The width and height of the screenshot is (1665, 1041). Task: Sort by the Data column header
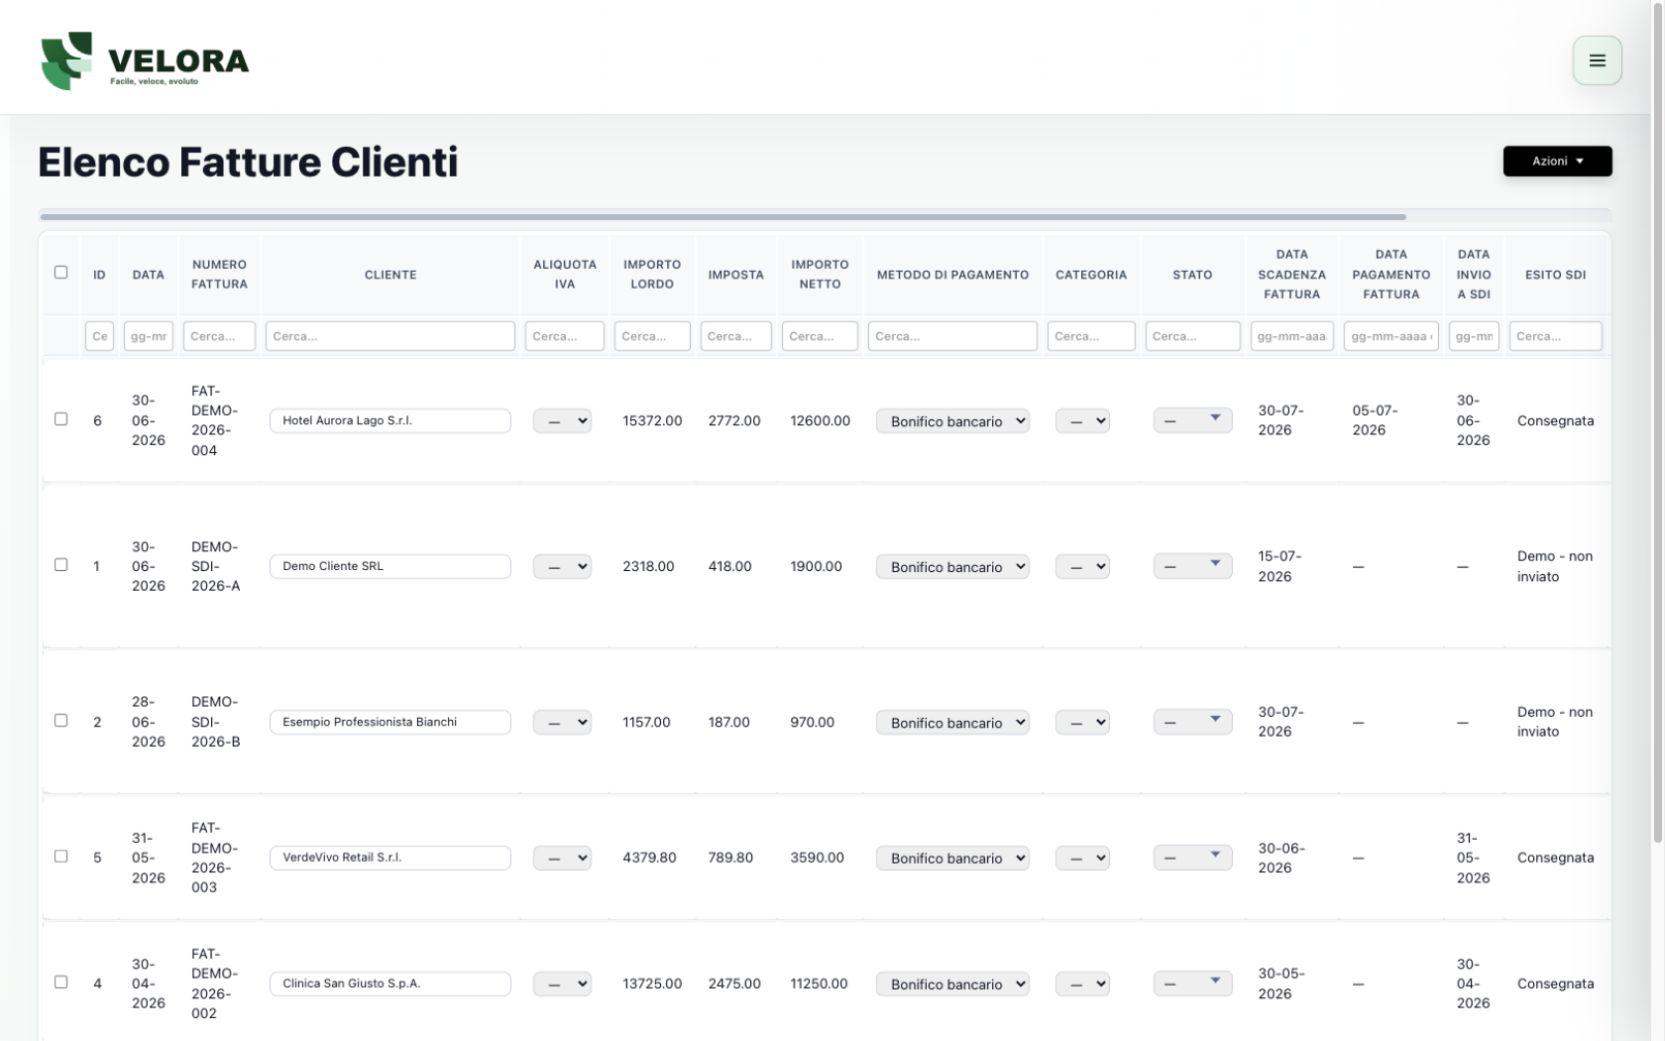click(x=148, y=274)
